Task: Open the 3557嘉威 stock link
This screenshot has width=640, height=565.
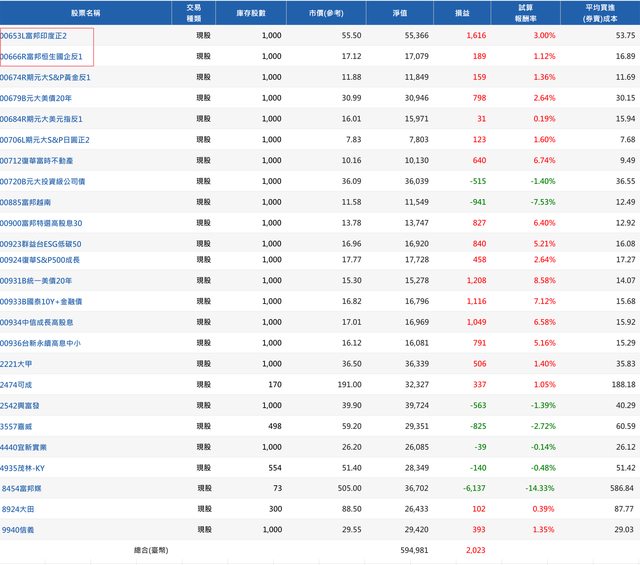Action: (x=19, y=425)
